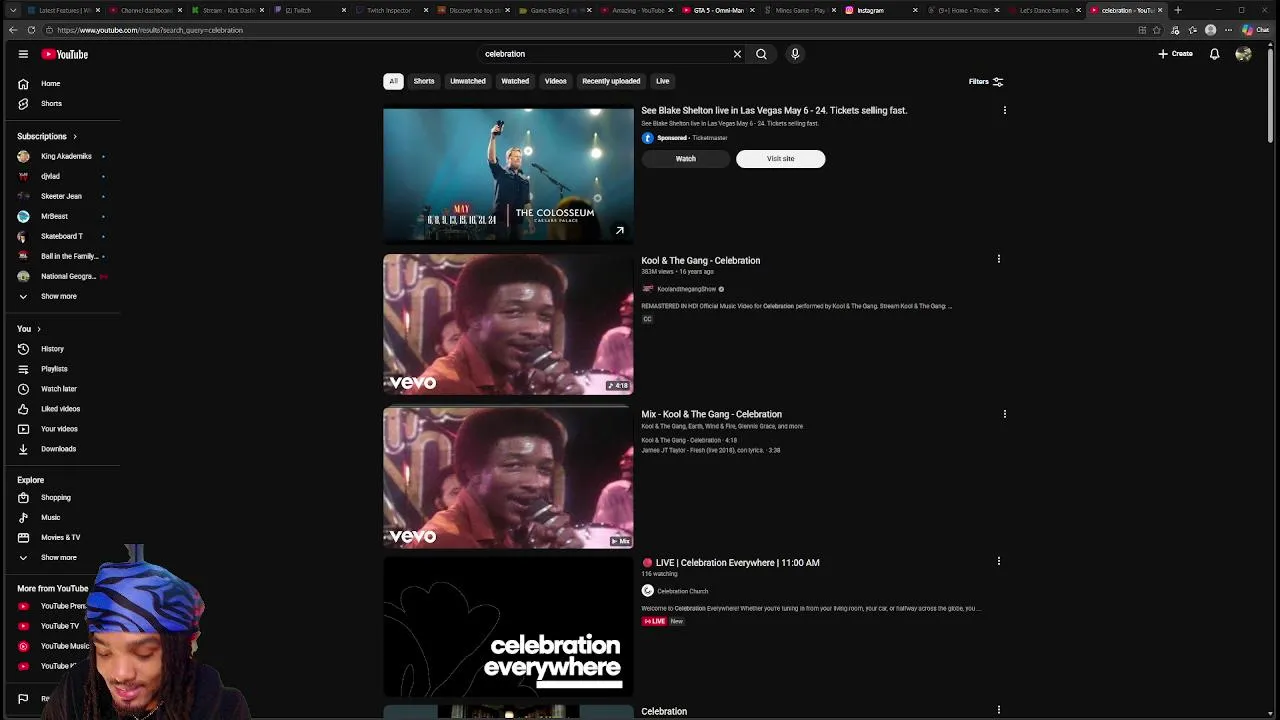Select the Unwatched filter chip

click(468, 81)
